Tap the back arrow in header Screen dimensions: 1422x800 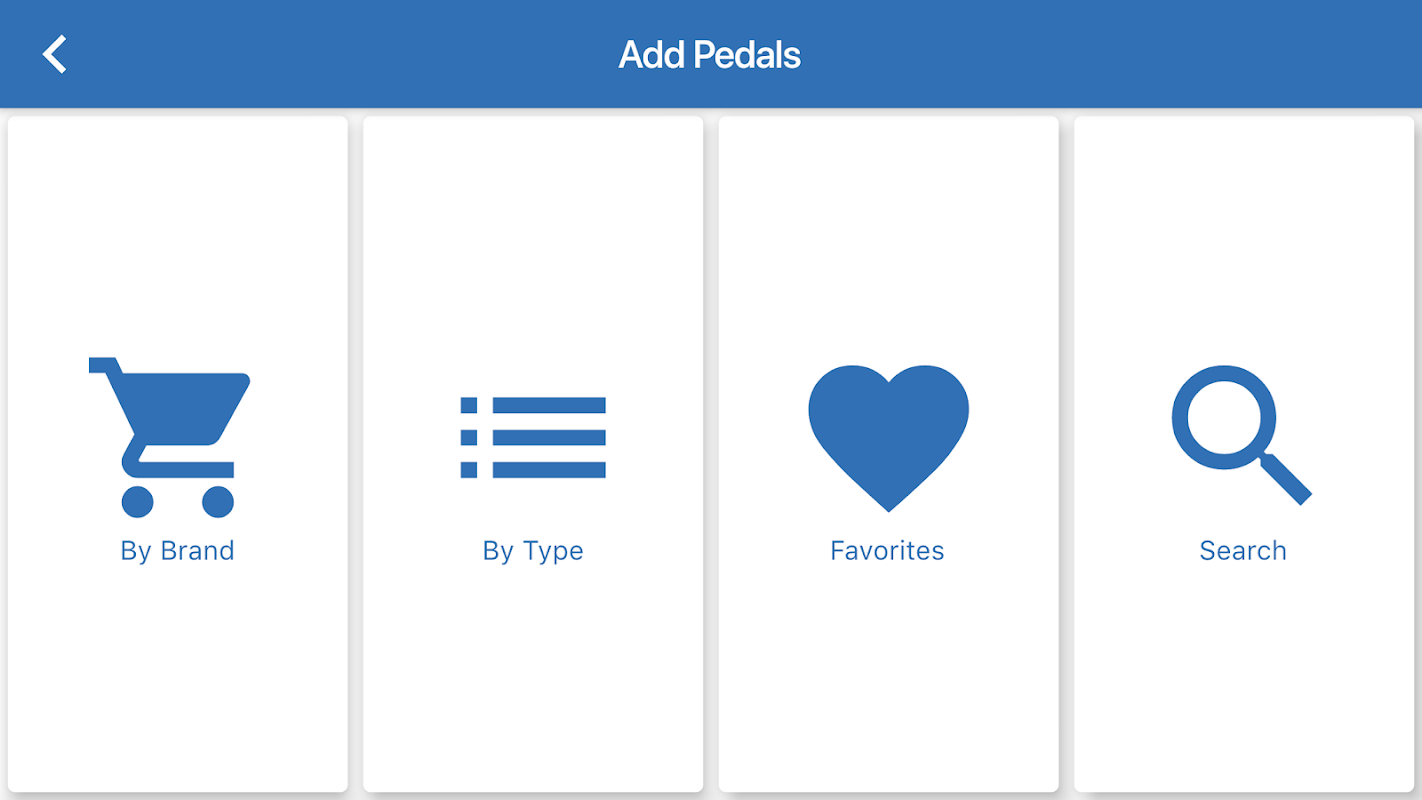(55, 54)
